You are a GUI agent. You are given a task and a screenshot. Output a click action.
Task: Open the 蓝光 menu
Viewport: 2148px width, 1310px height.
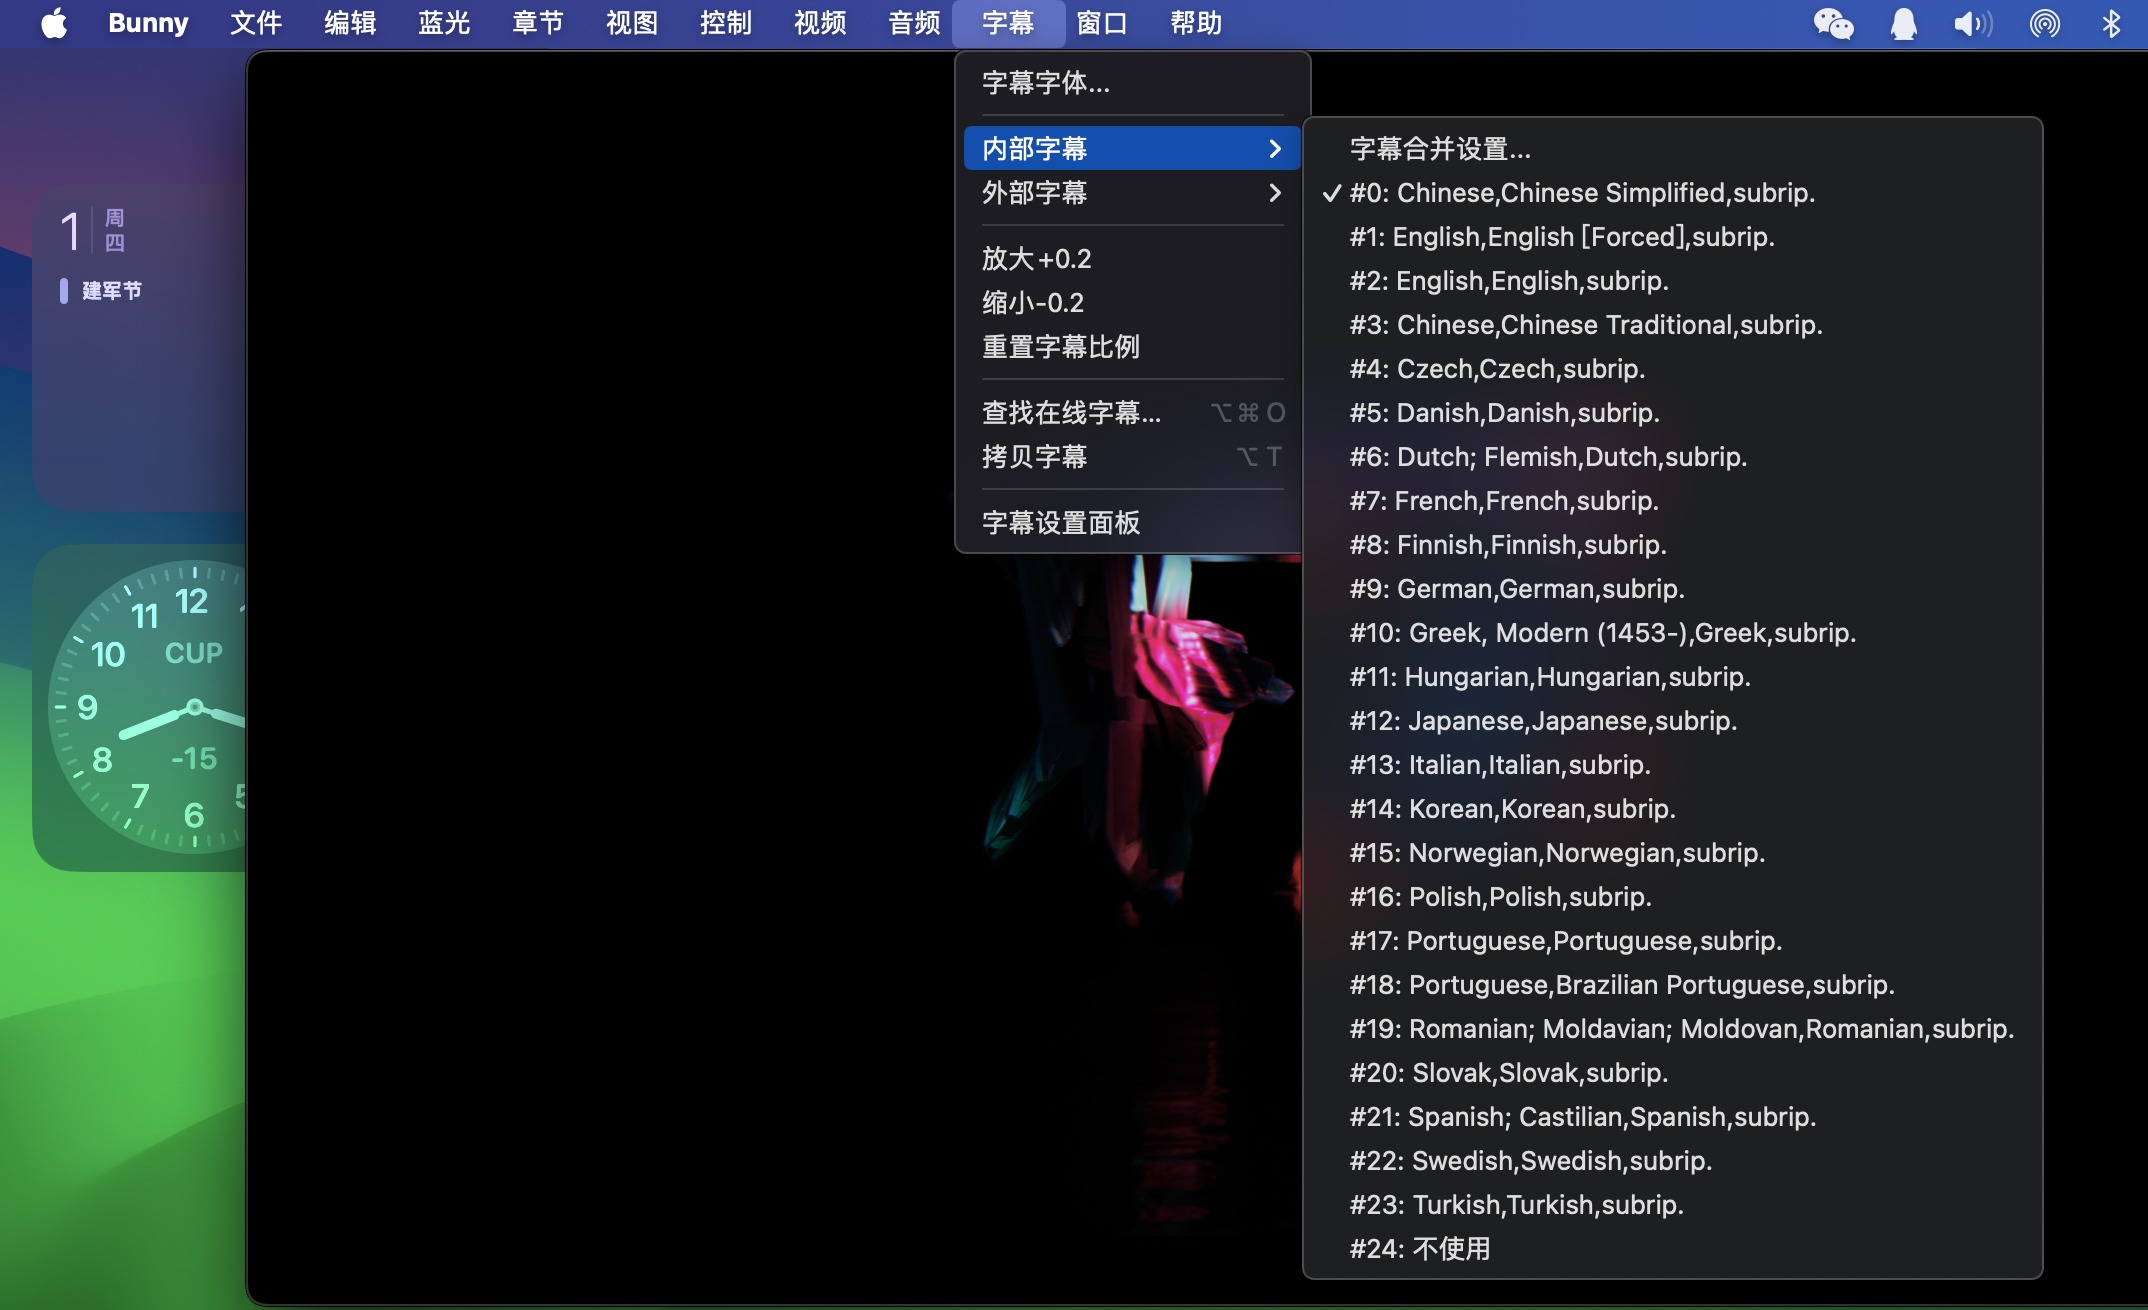[444, 23]
